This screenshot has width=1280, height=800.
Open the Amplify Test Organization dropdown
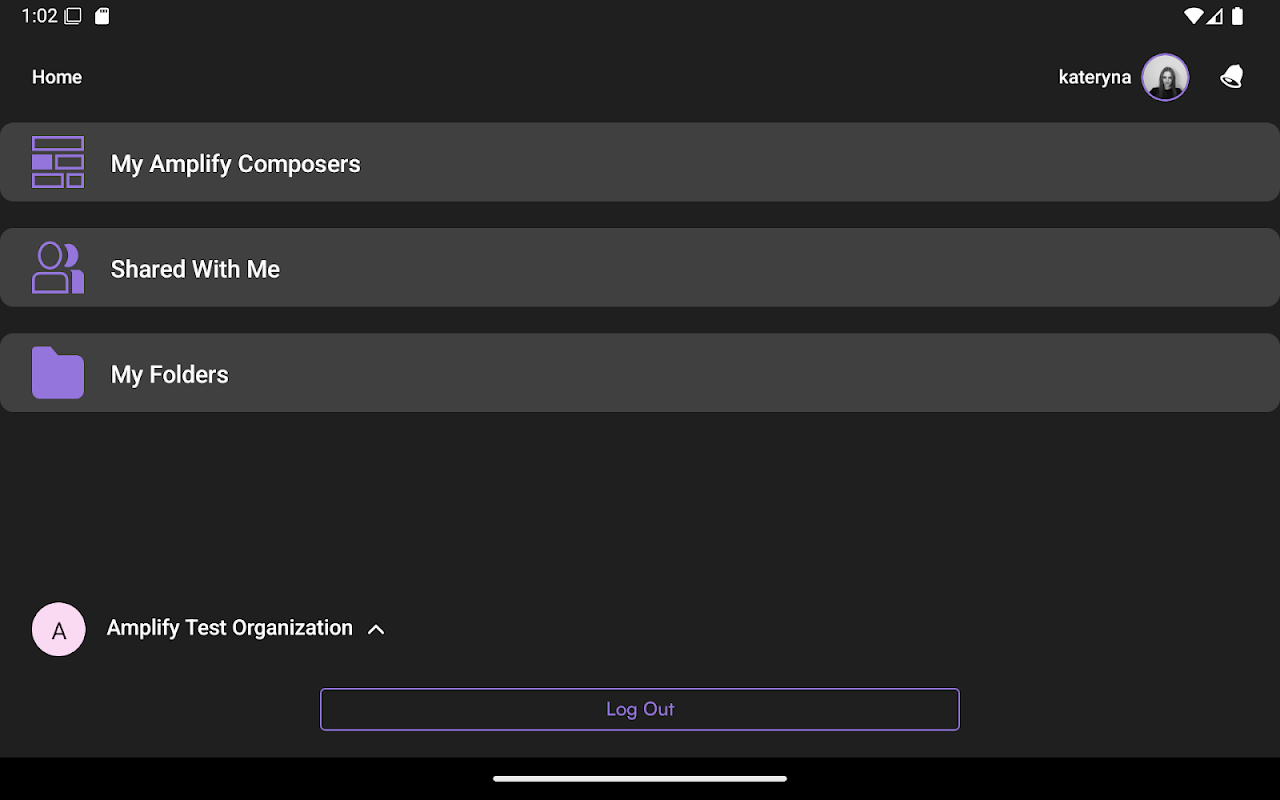coord(230,628)
